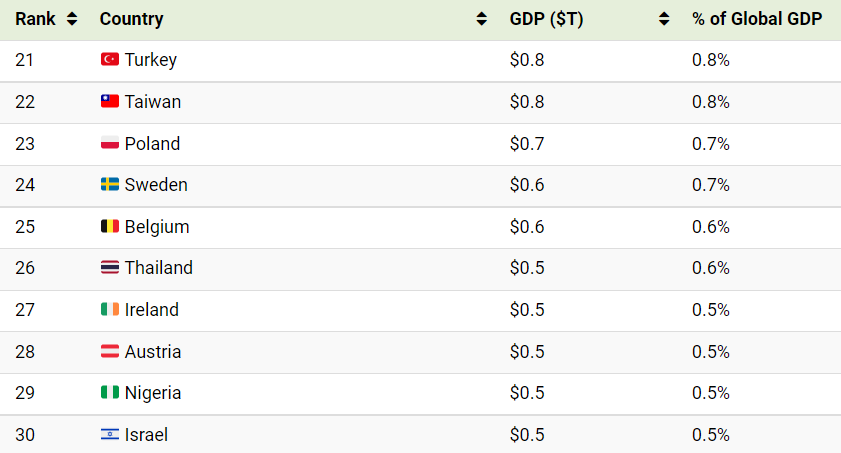Click the Thailand flag icon
The image size is (841, 453).
110,267
